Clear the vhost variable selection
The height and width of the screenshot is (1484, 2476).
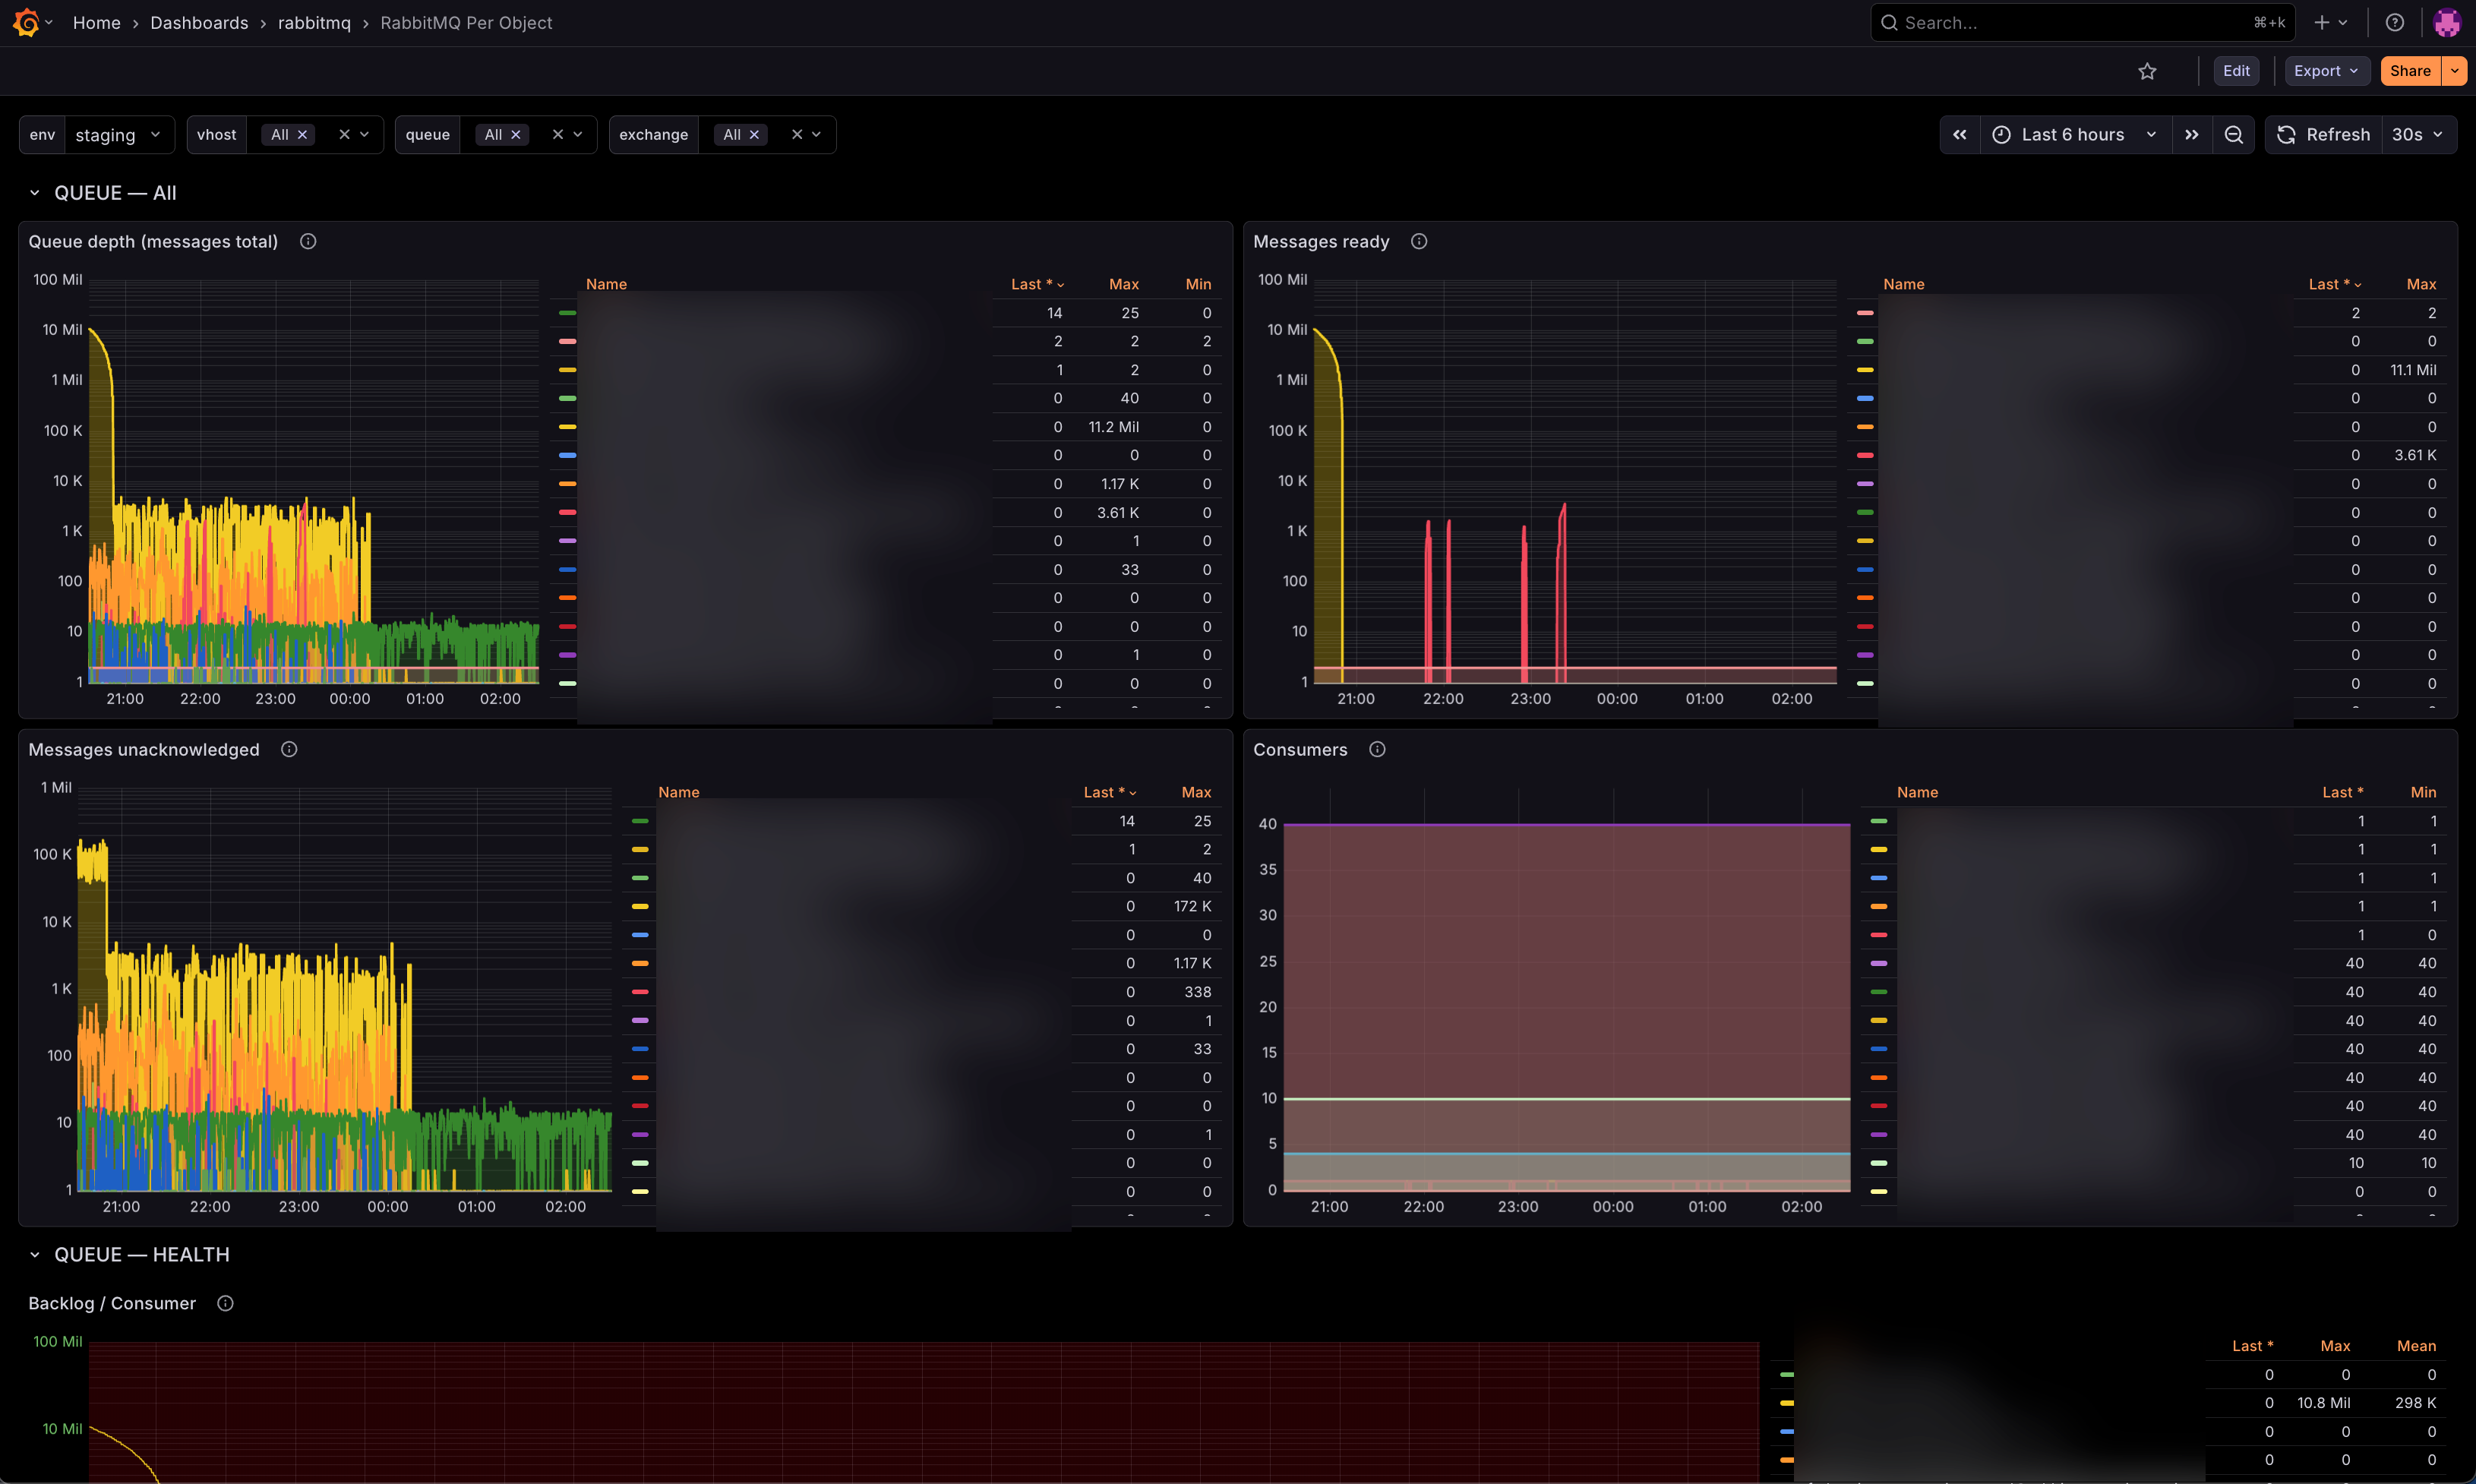[x=344, y=135]
